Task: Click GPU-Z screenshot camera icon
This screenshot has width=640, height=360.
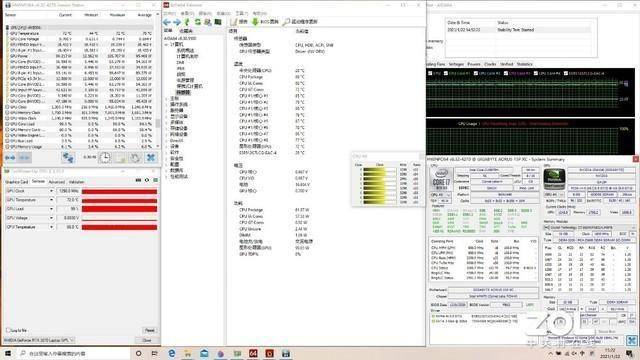Action: pyautogui.click(x=138, y=180)
